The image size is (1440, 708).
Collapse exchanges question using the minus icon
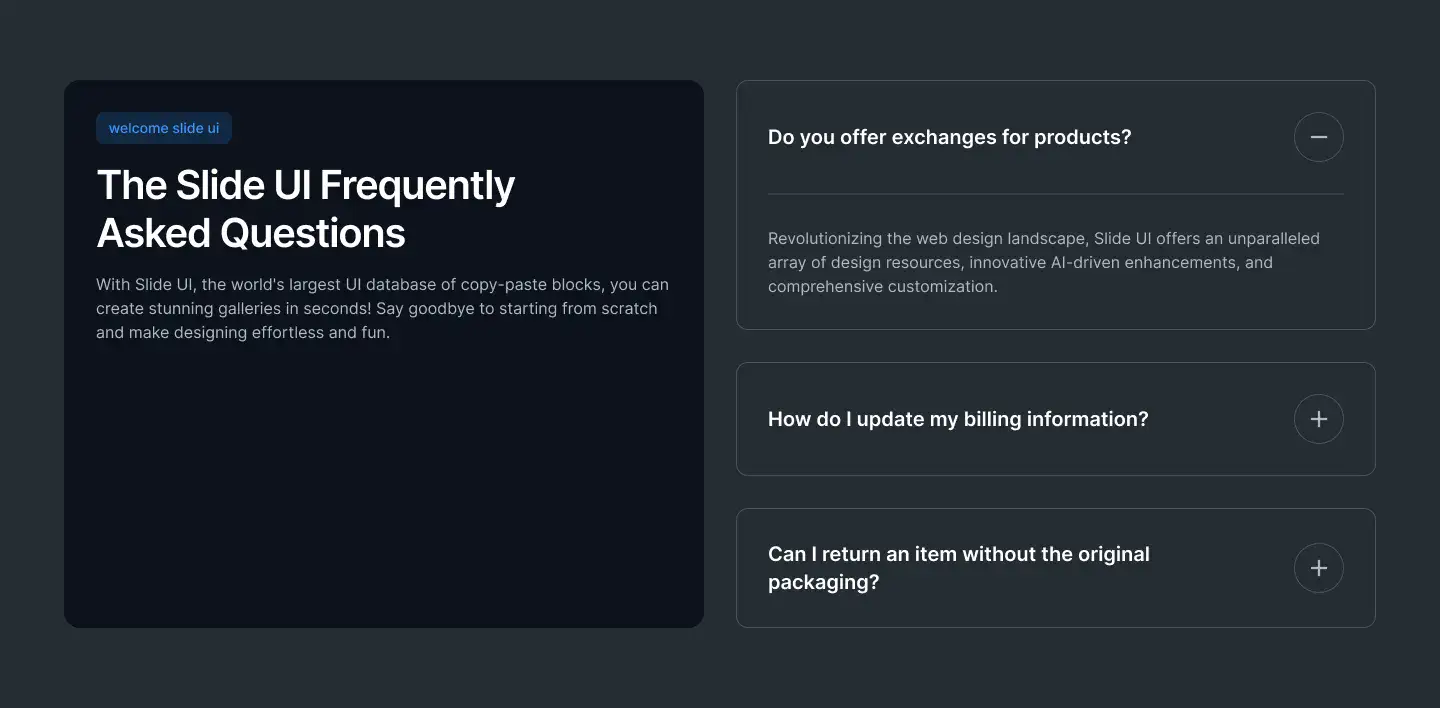[x=1318, y=137]
